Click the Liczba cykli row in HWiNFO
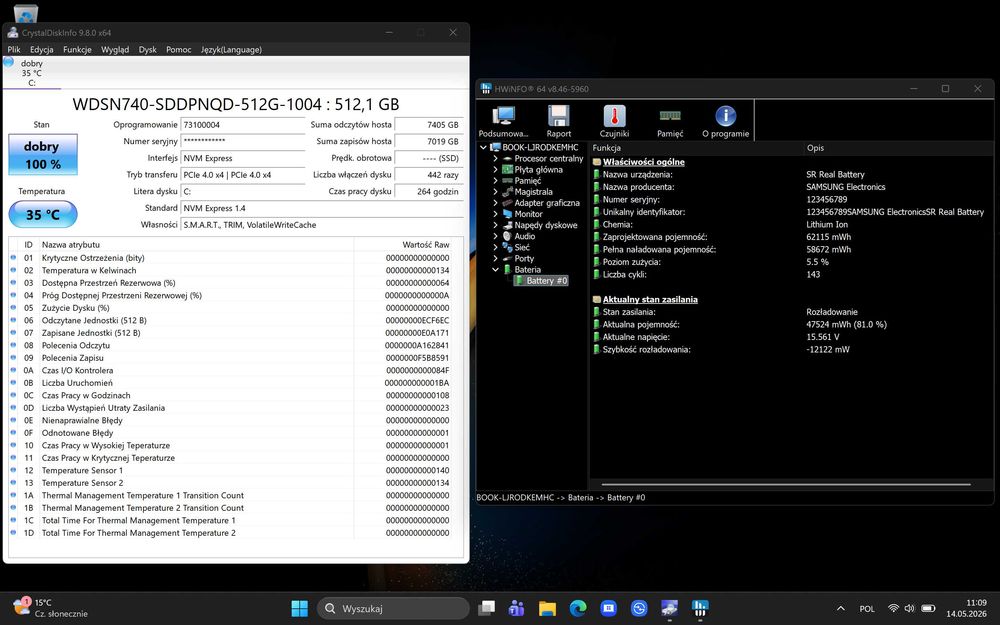The image size is (1000, 625). pos(791,274)
